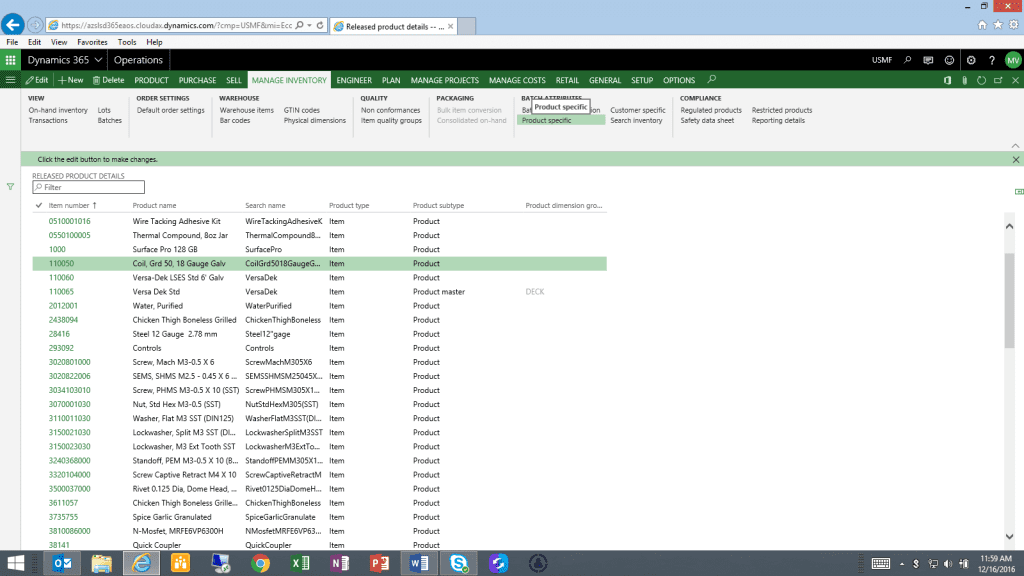Image resolution: width=1024 pixels, height=576 pixels.
Task: Open the messages icon in header
Action: [x=928, y=60]
